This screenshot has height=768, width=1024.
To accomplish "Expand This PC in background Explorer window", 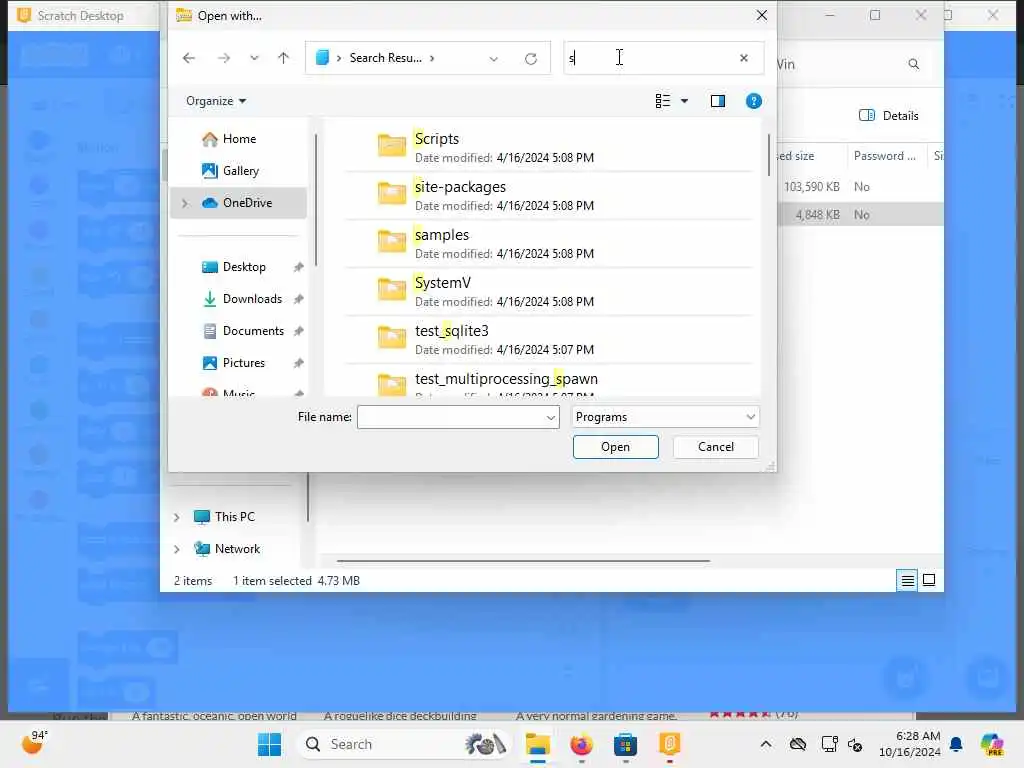I will 176,517.
